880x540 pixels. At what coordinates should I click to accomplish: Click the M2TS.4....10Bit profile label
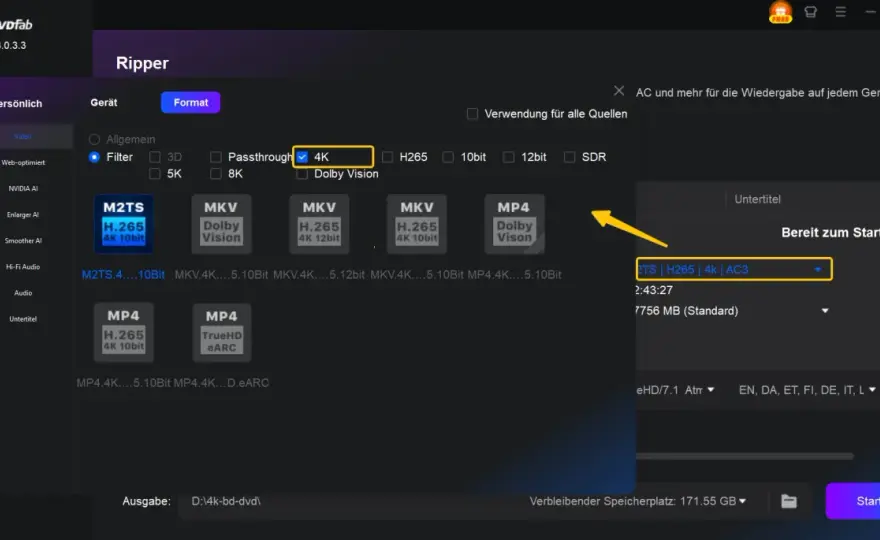[123, 274]
